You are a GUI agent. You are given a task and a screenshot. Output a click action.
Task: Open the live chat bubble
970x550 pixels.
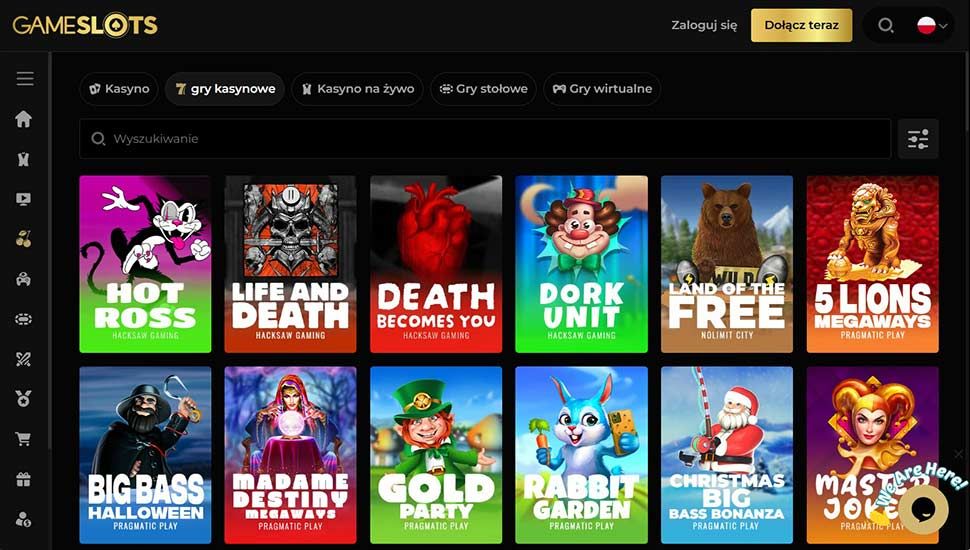(923, 509)
